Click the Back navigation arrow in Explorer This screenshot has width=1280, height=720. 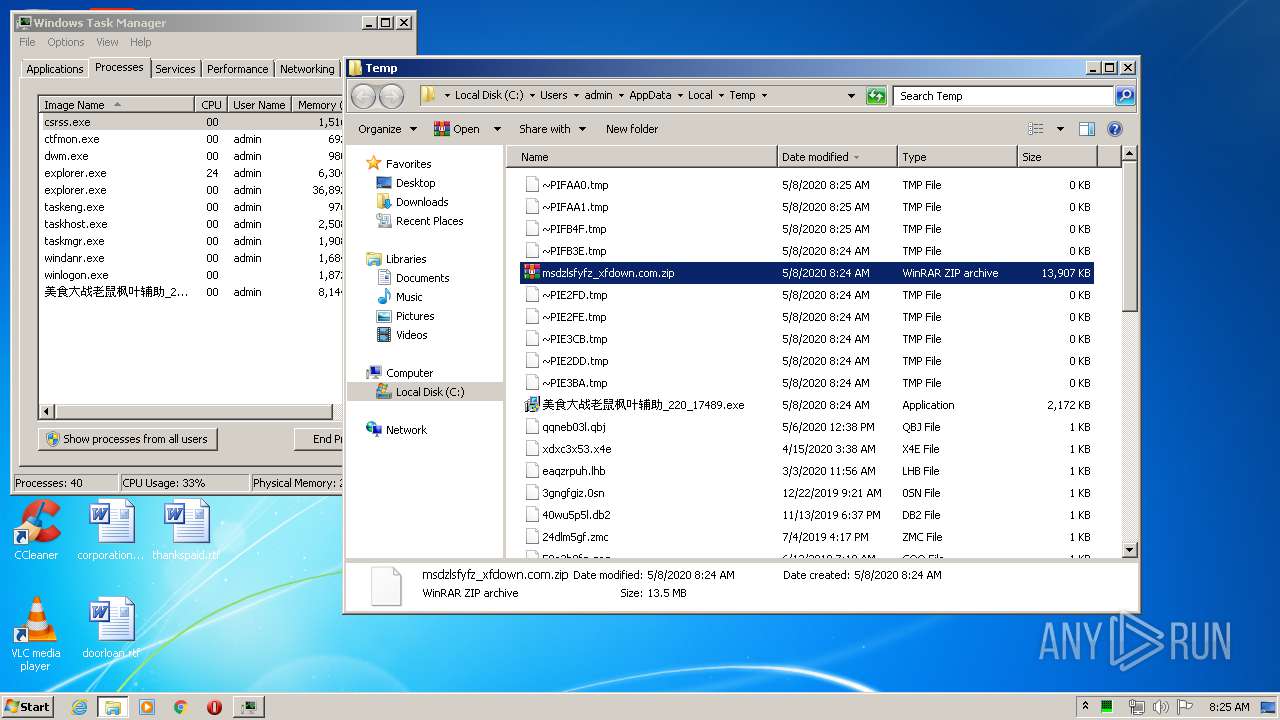click(x=363, y=96)
